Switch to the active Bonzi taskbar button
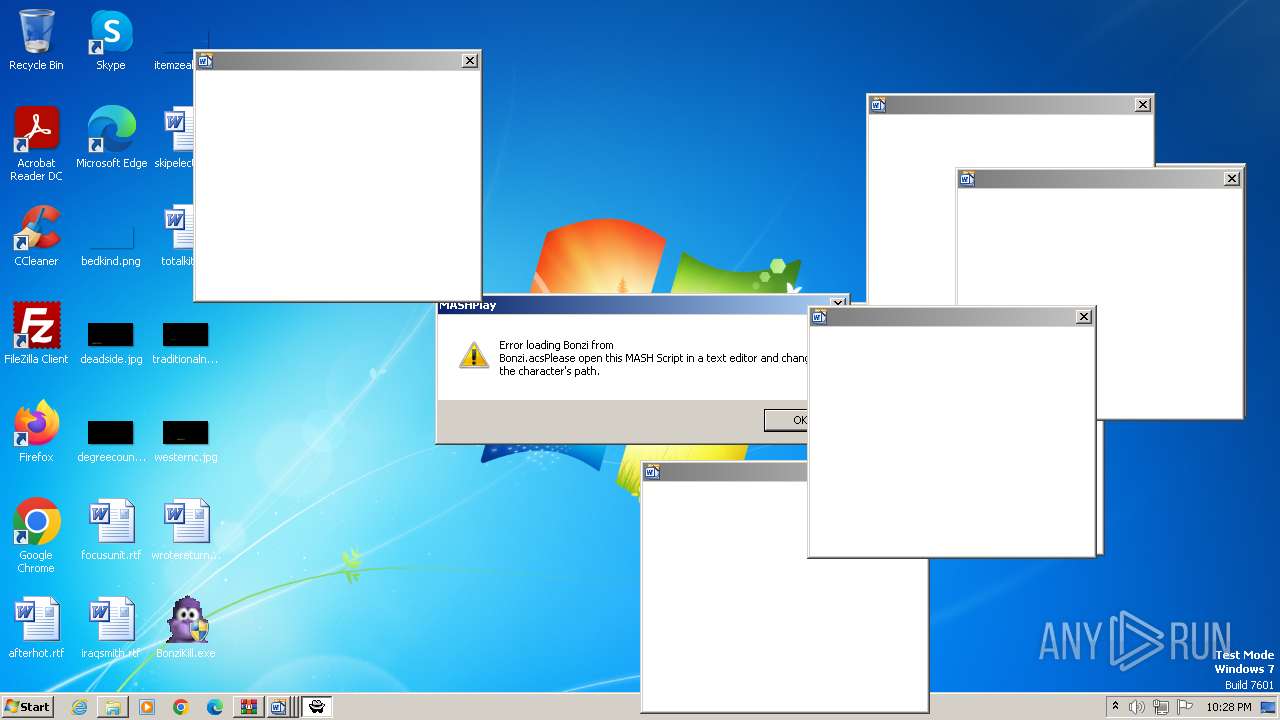1280x720 pixels. coord(316,707)
